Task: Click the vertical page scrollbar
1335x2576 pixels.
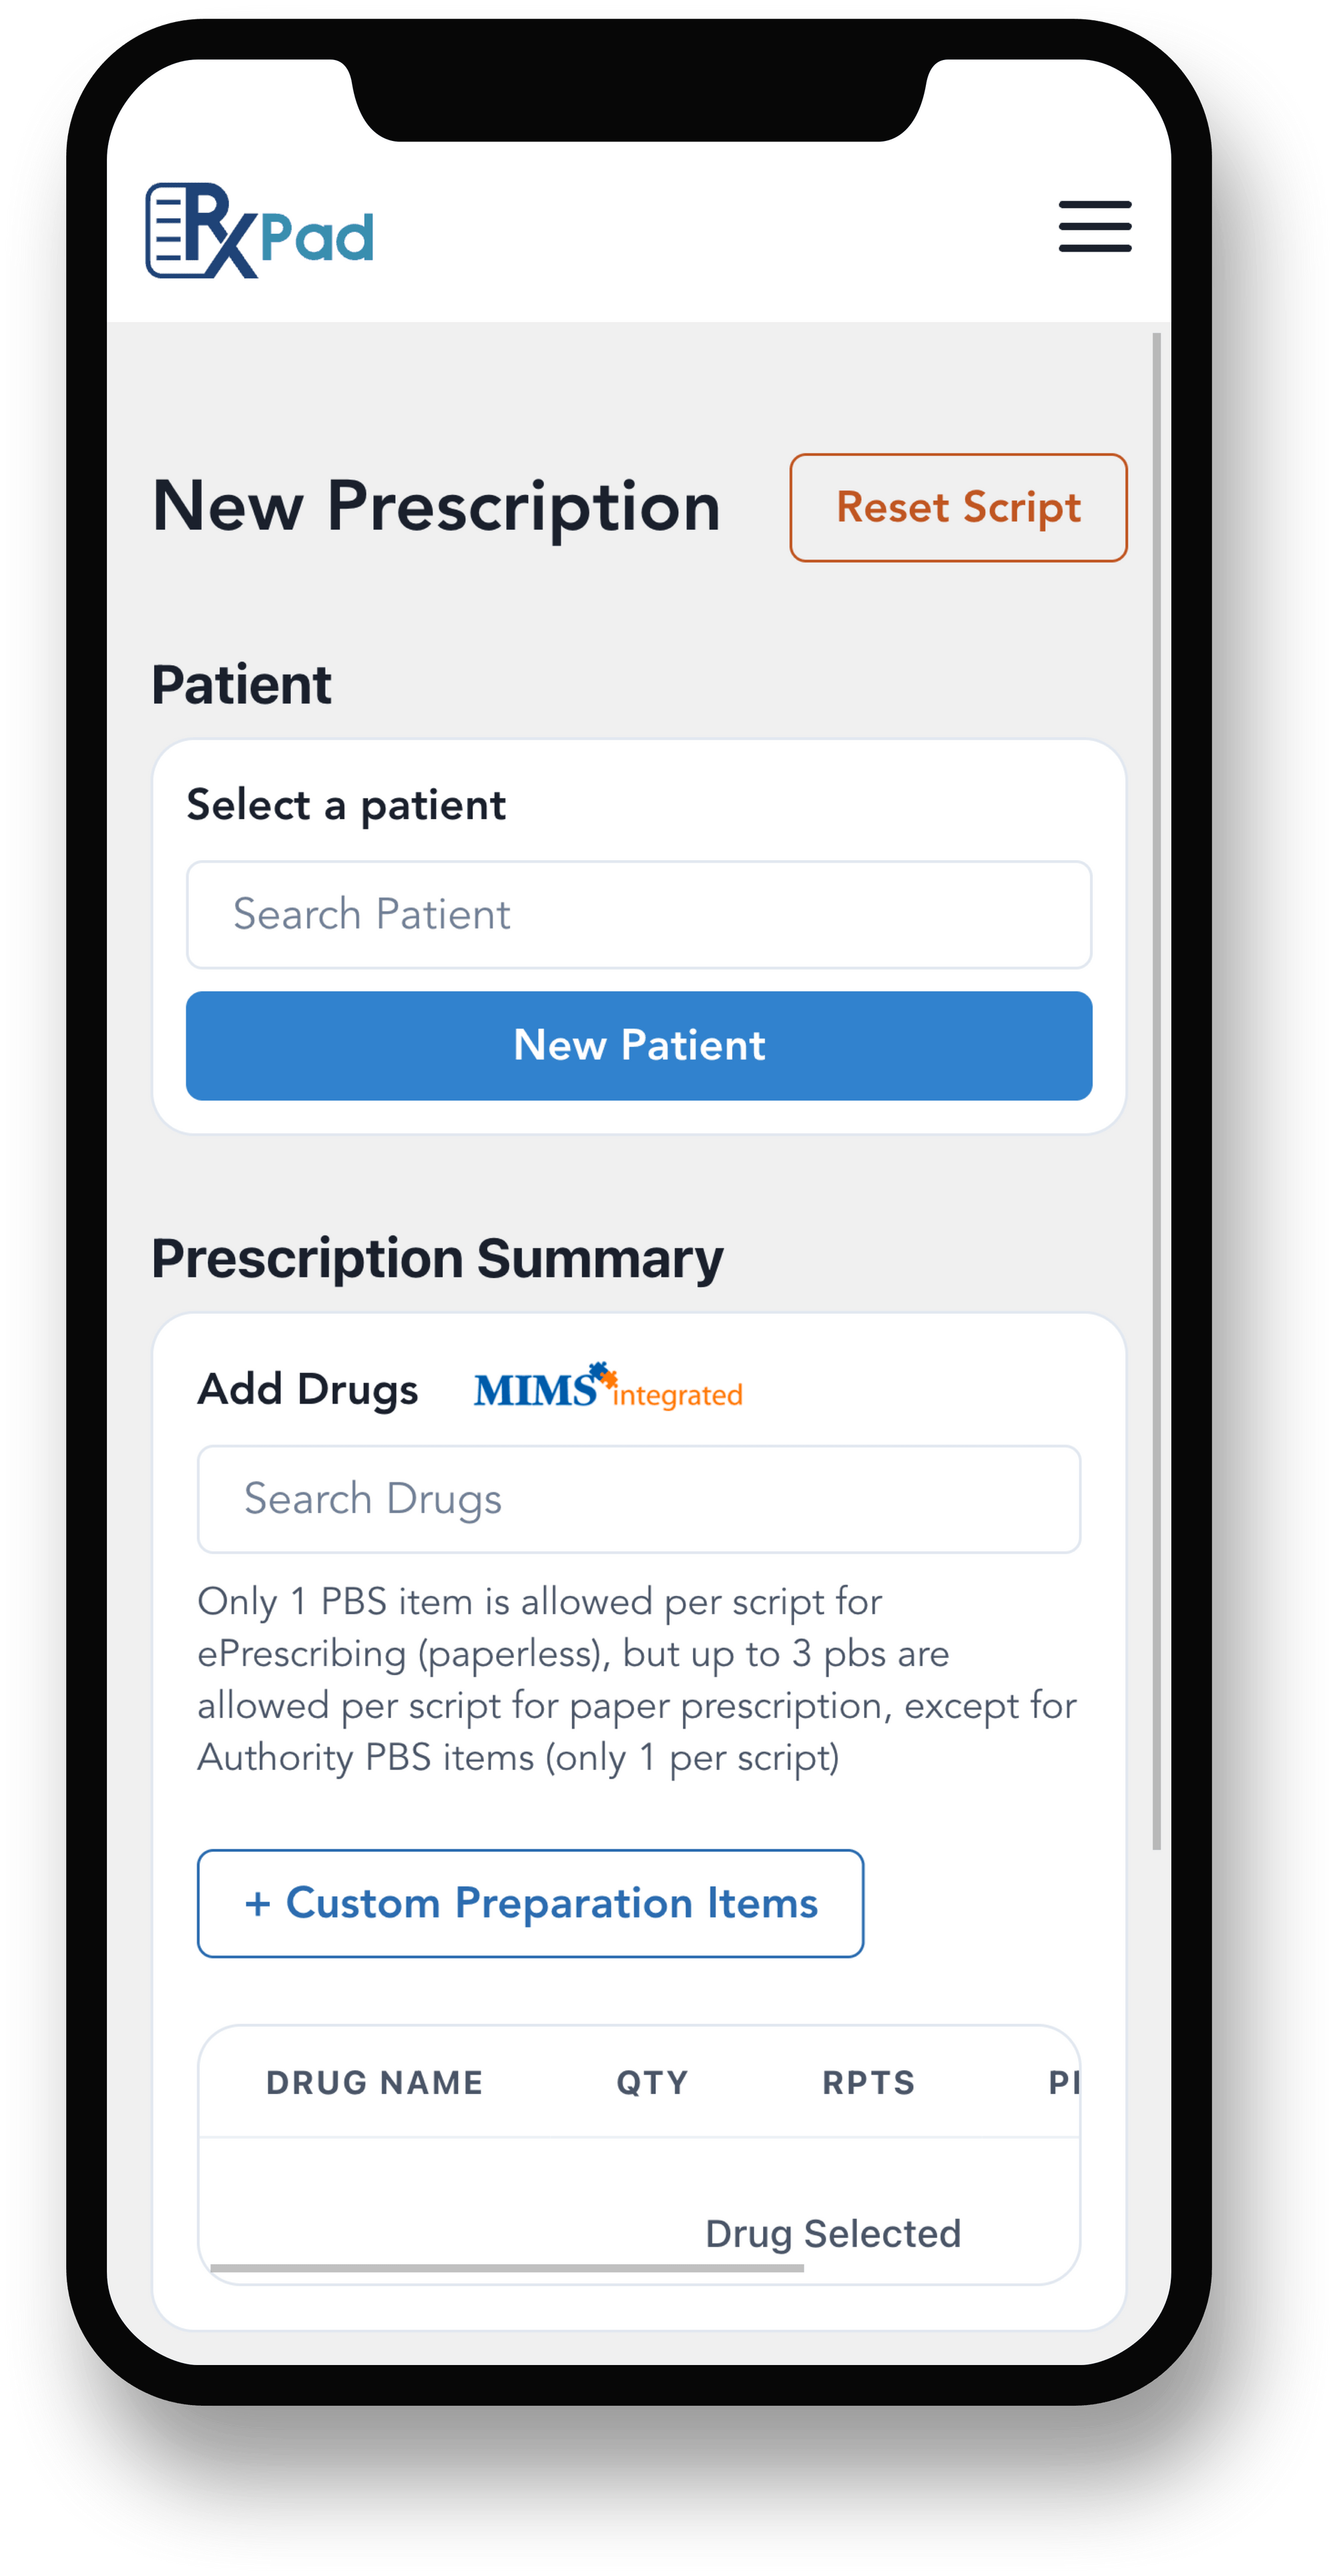Action: (1156, 1090)
